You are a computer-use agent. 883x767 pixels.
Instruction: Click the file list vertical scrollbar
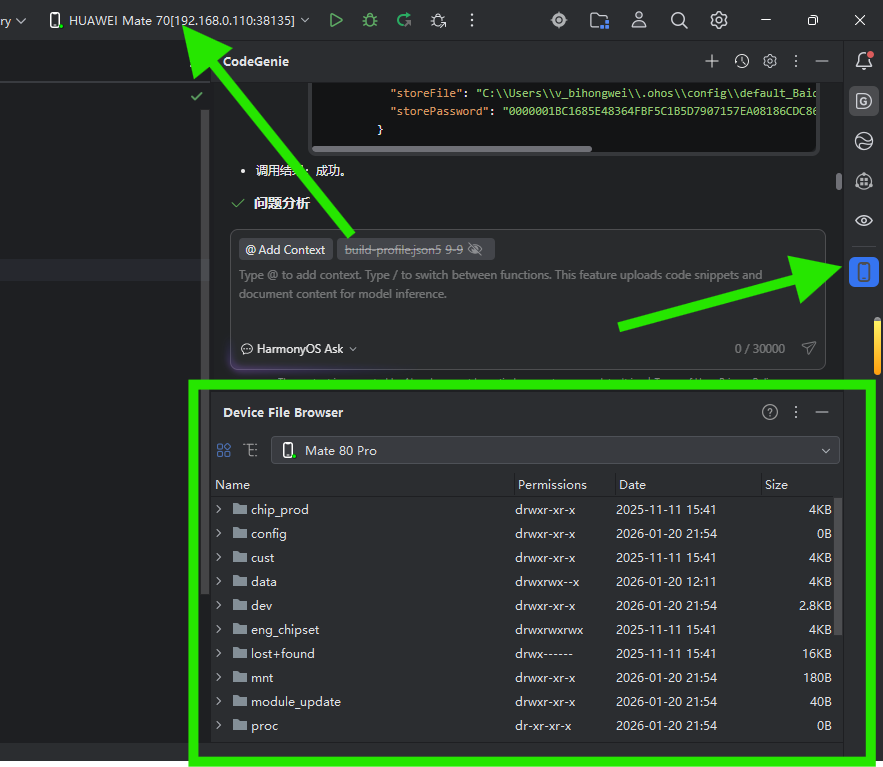(x=838, y=566)
